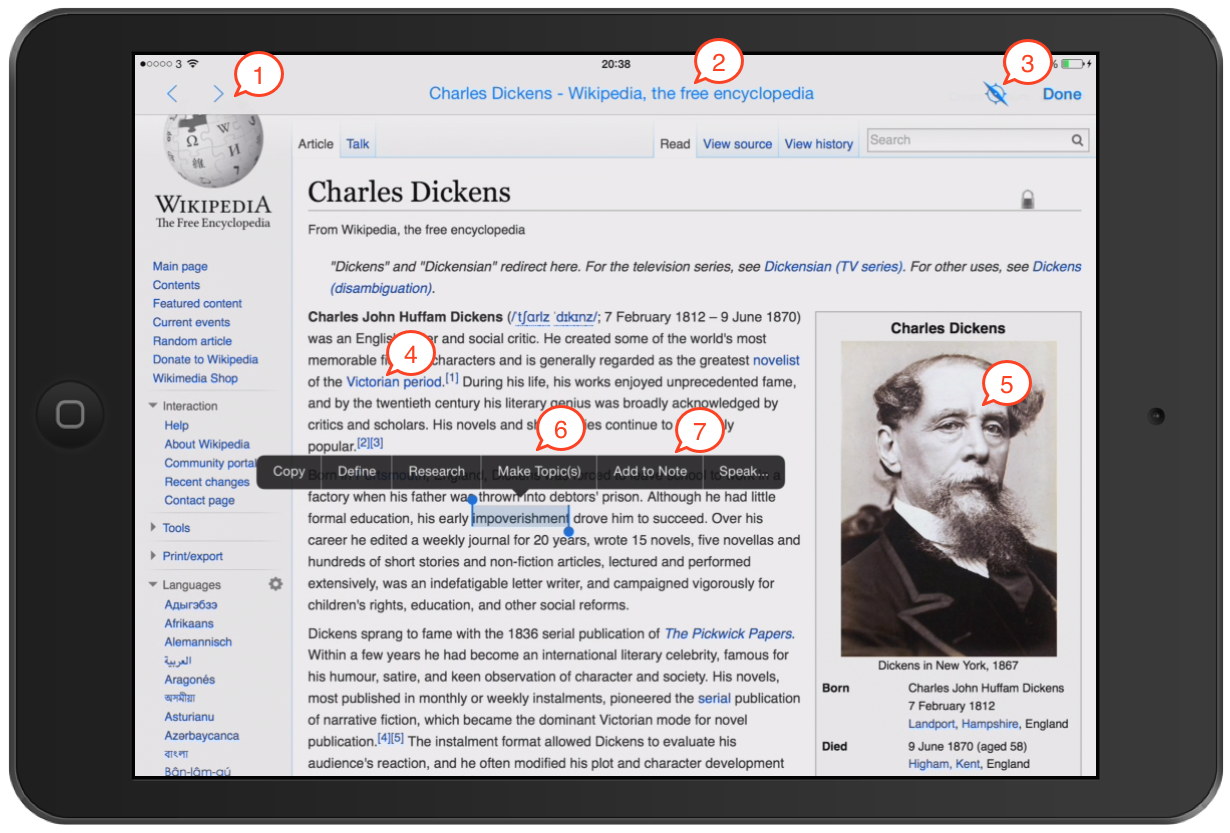Choose Define from the selection menu
Screen dimensions: 1230x833
click(357, 472)
